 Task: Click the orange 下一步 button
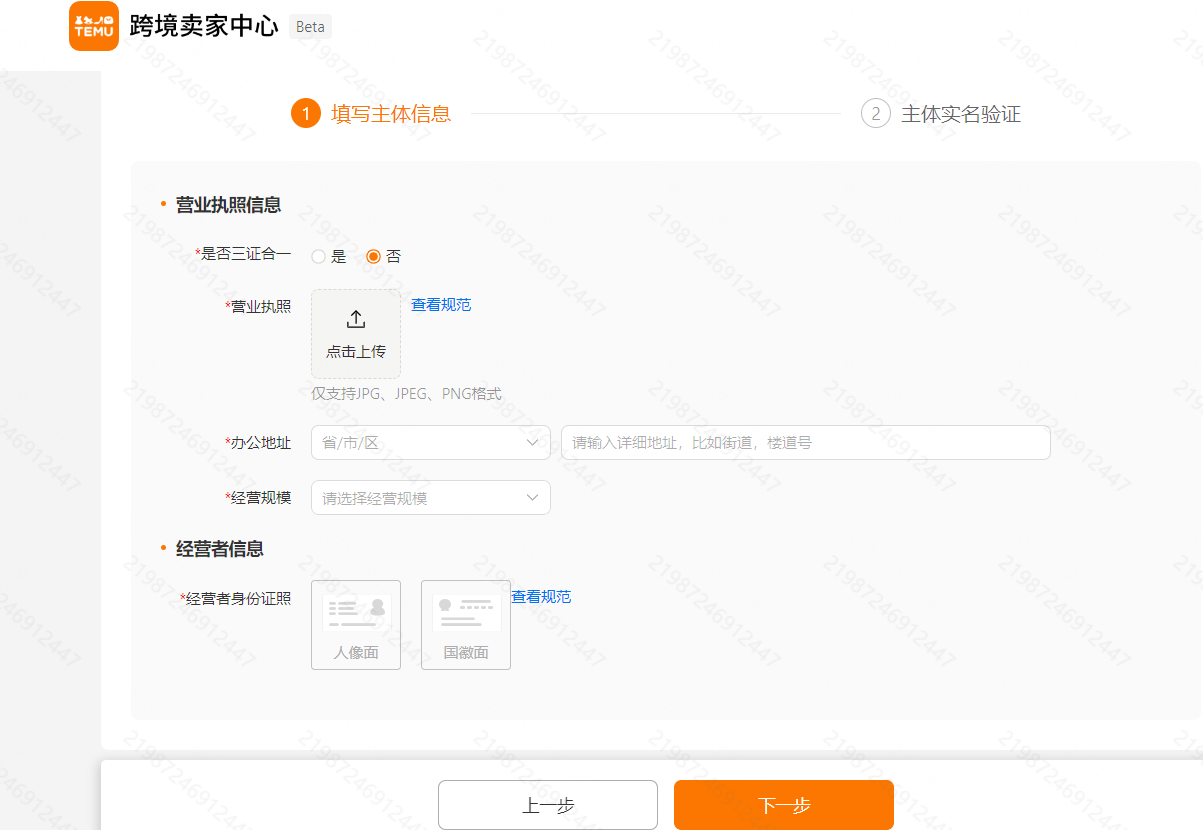783,804
